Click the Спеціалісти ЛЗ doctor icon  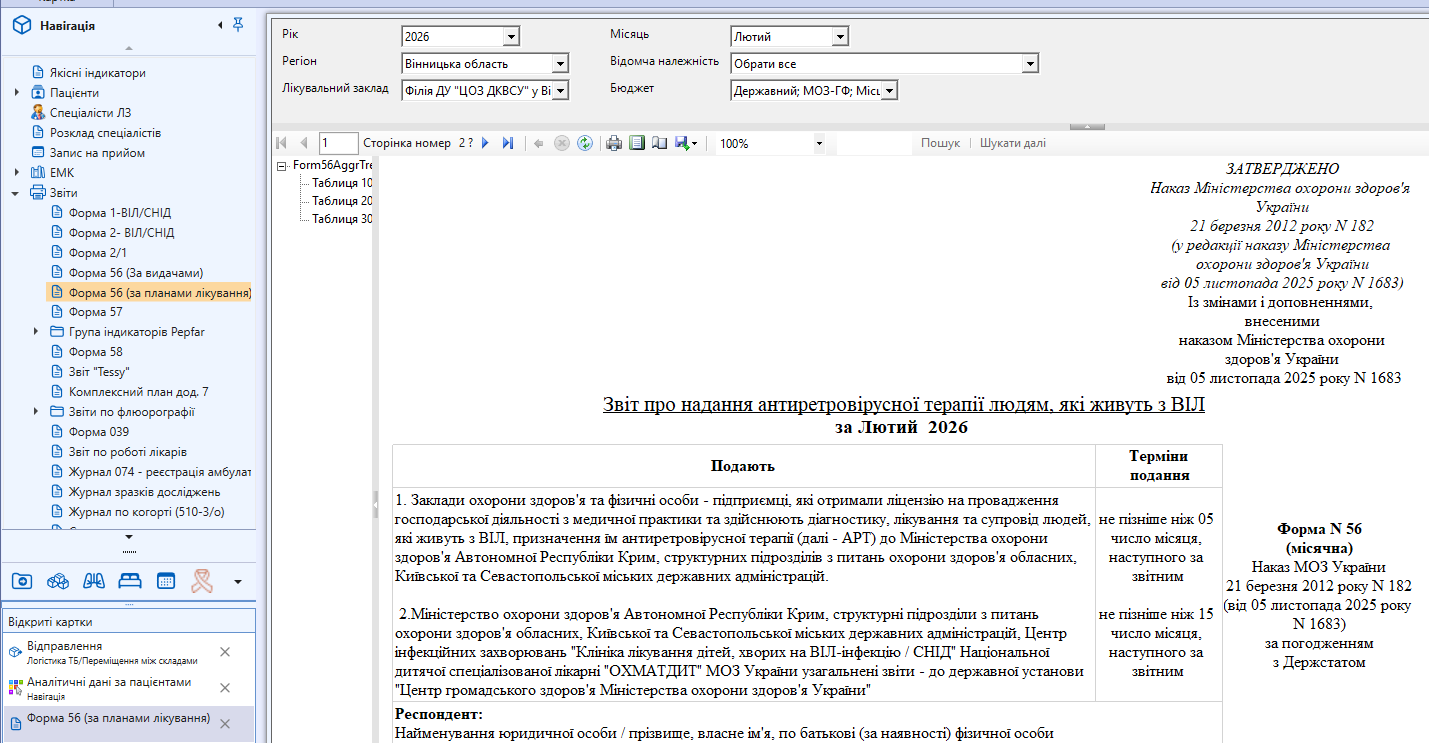[38, 113]
